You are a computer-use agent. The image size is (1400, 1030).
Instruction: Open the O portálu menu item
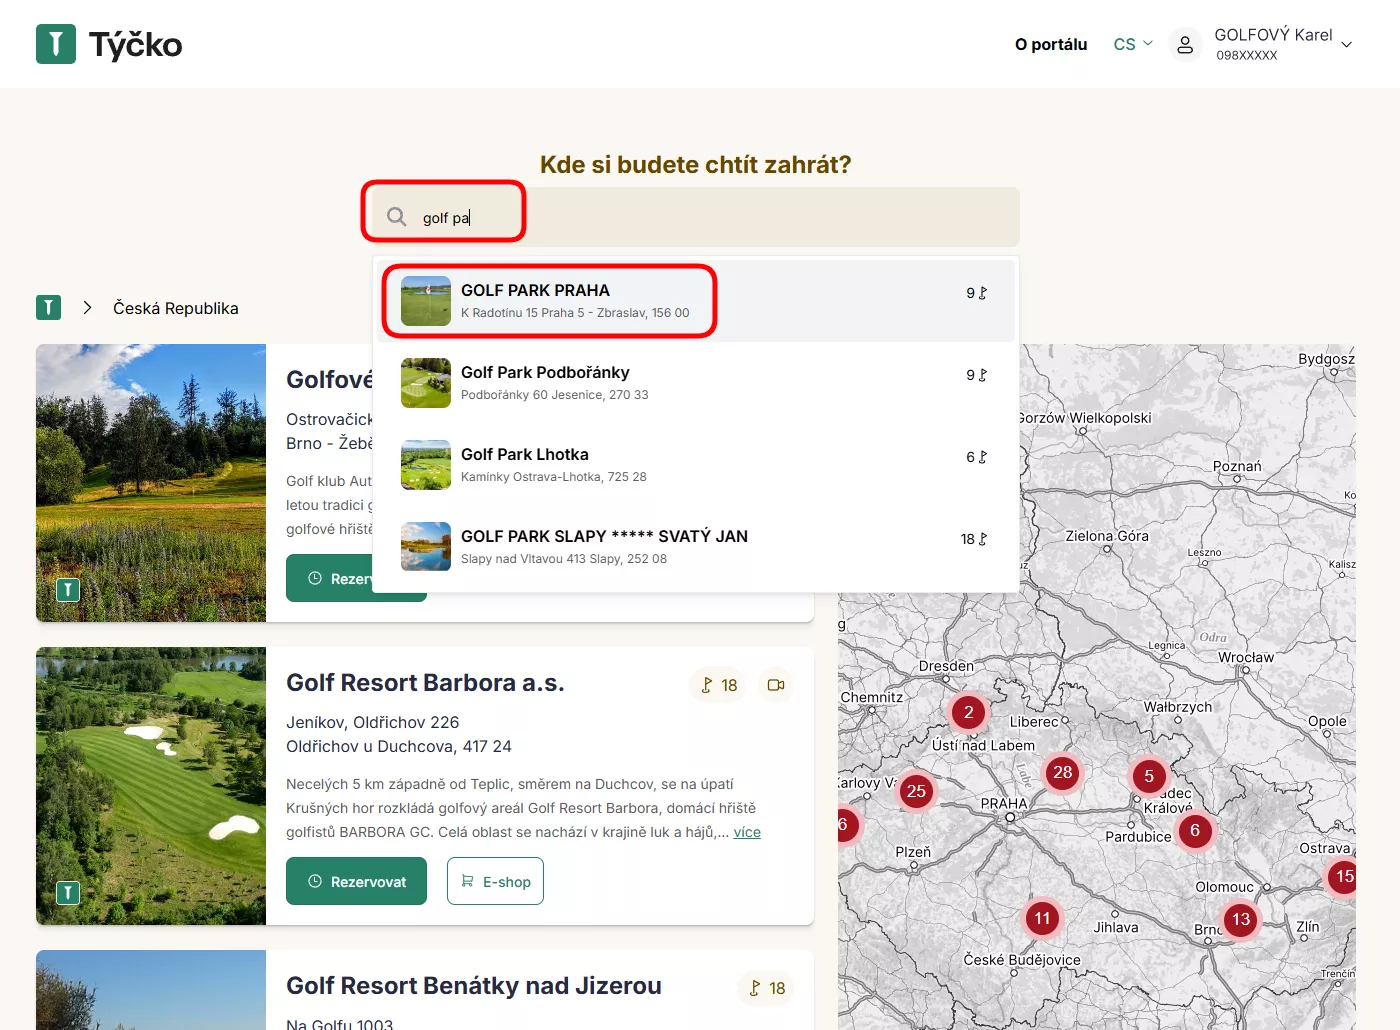(x=1051, y=44)
